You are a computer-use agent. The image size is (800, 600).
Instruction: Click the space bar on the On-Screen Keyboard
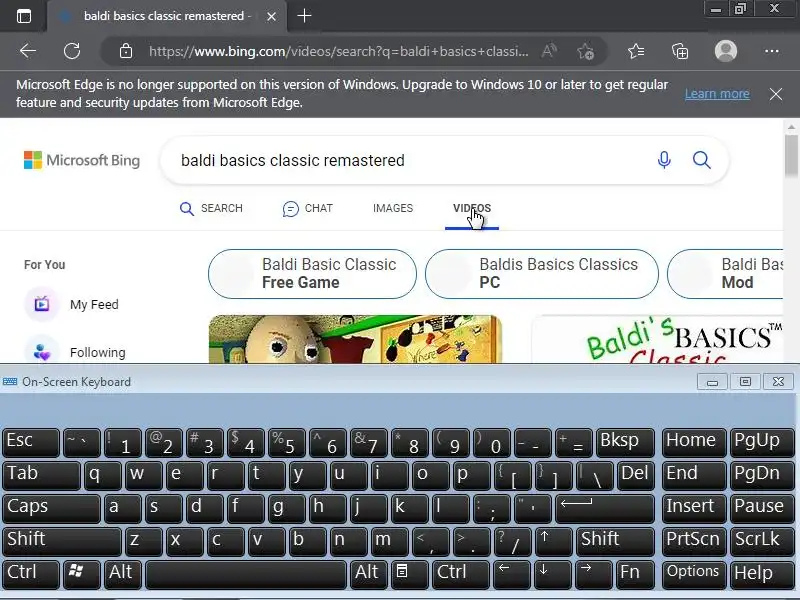pyautogui.click(x=246, y=574)
